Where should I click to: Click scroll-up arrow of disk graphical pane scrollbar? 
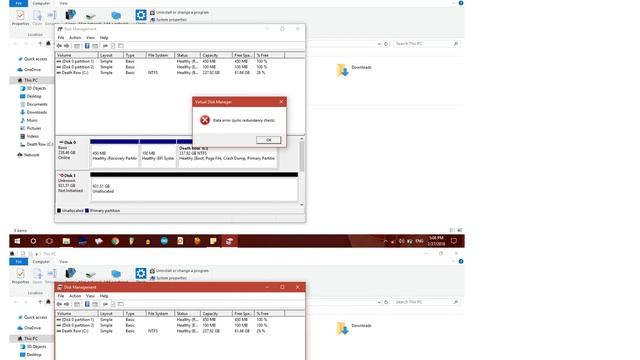tap(302, 139)
